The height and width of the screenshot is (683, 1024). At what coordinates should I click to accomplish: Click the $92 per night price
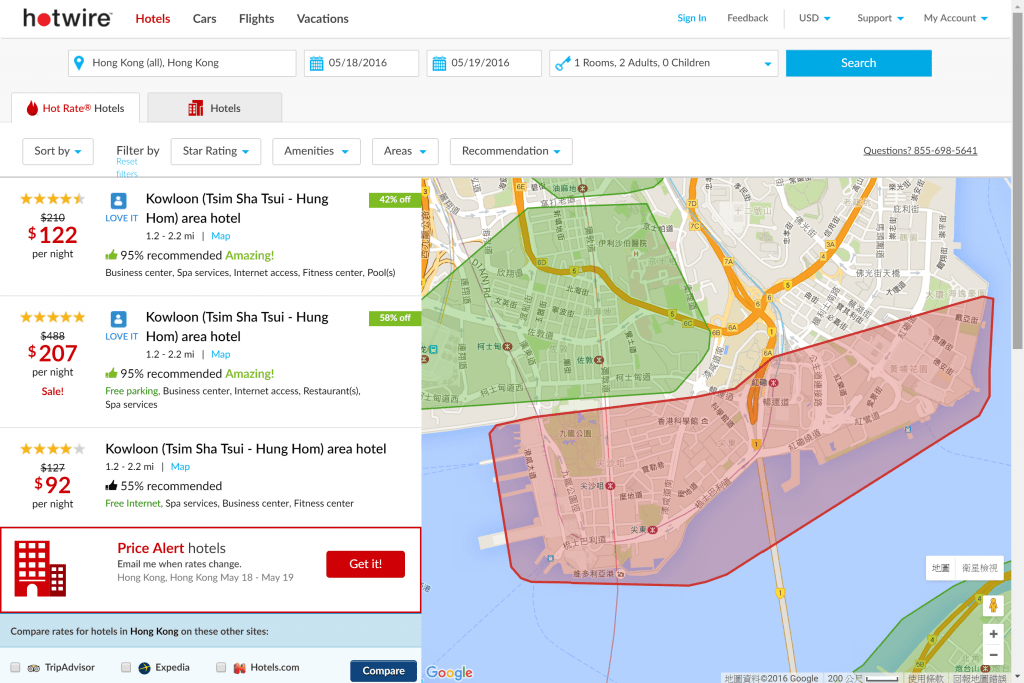click(x=52, y=484)
